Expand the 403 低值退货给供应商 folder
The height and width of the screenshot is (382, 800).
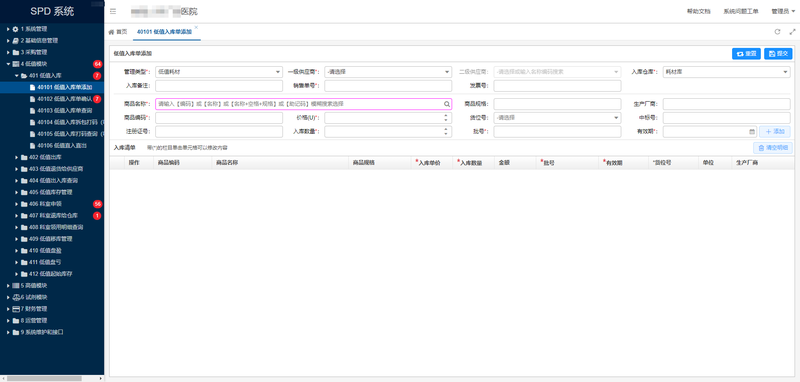coord(16,169)
